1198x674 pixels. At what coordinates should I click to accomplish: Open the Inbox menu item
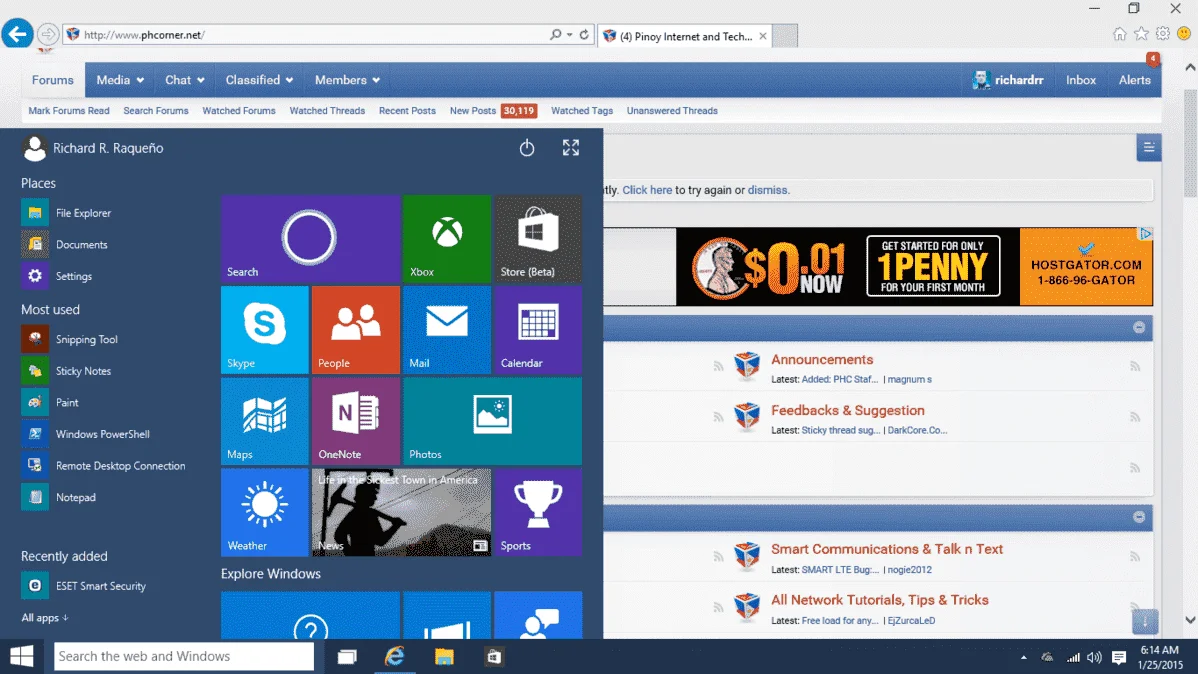[1080, 80]
